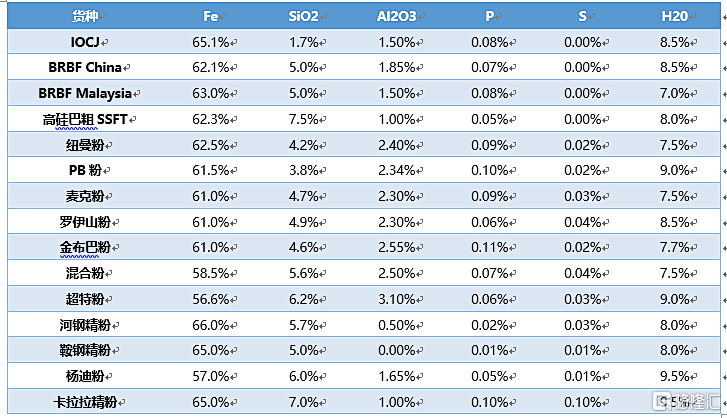This screenshot has width=727, height=418.
Task: Select the Fe column header
Action: pyautogui.click(x=210, y=16)
